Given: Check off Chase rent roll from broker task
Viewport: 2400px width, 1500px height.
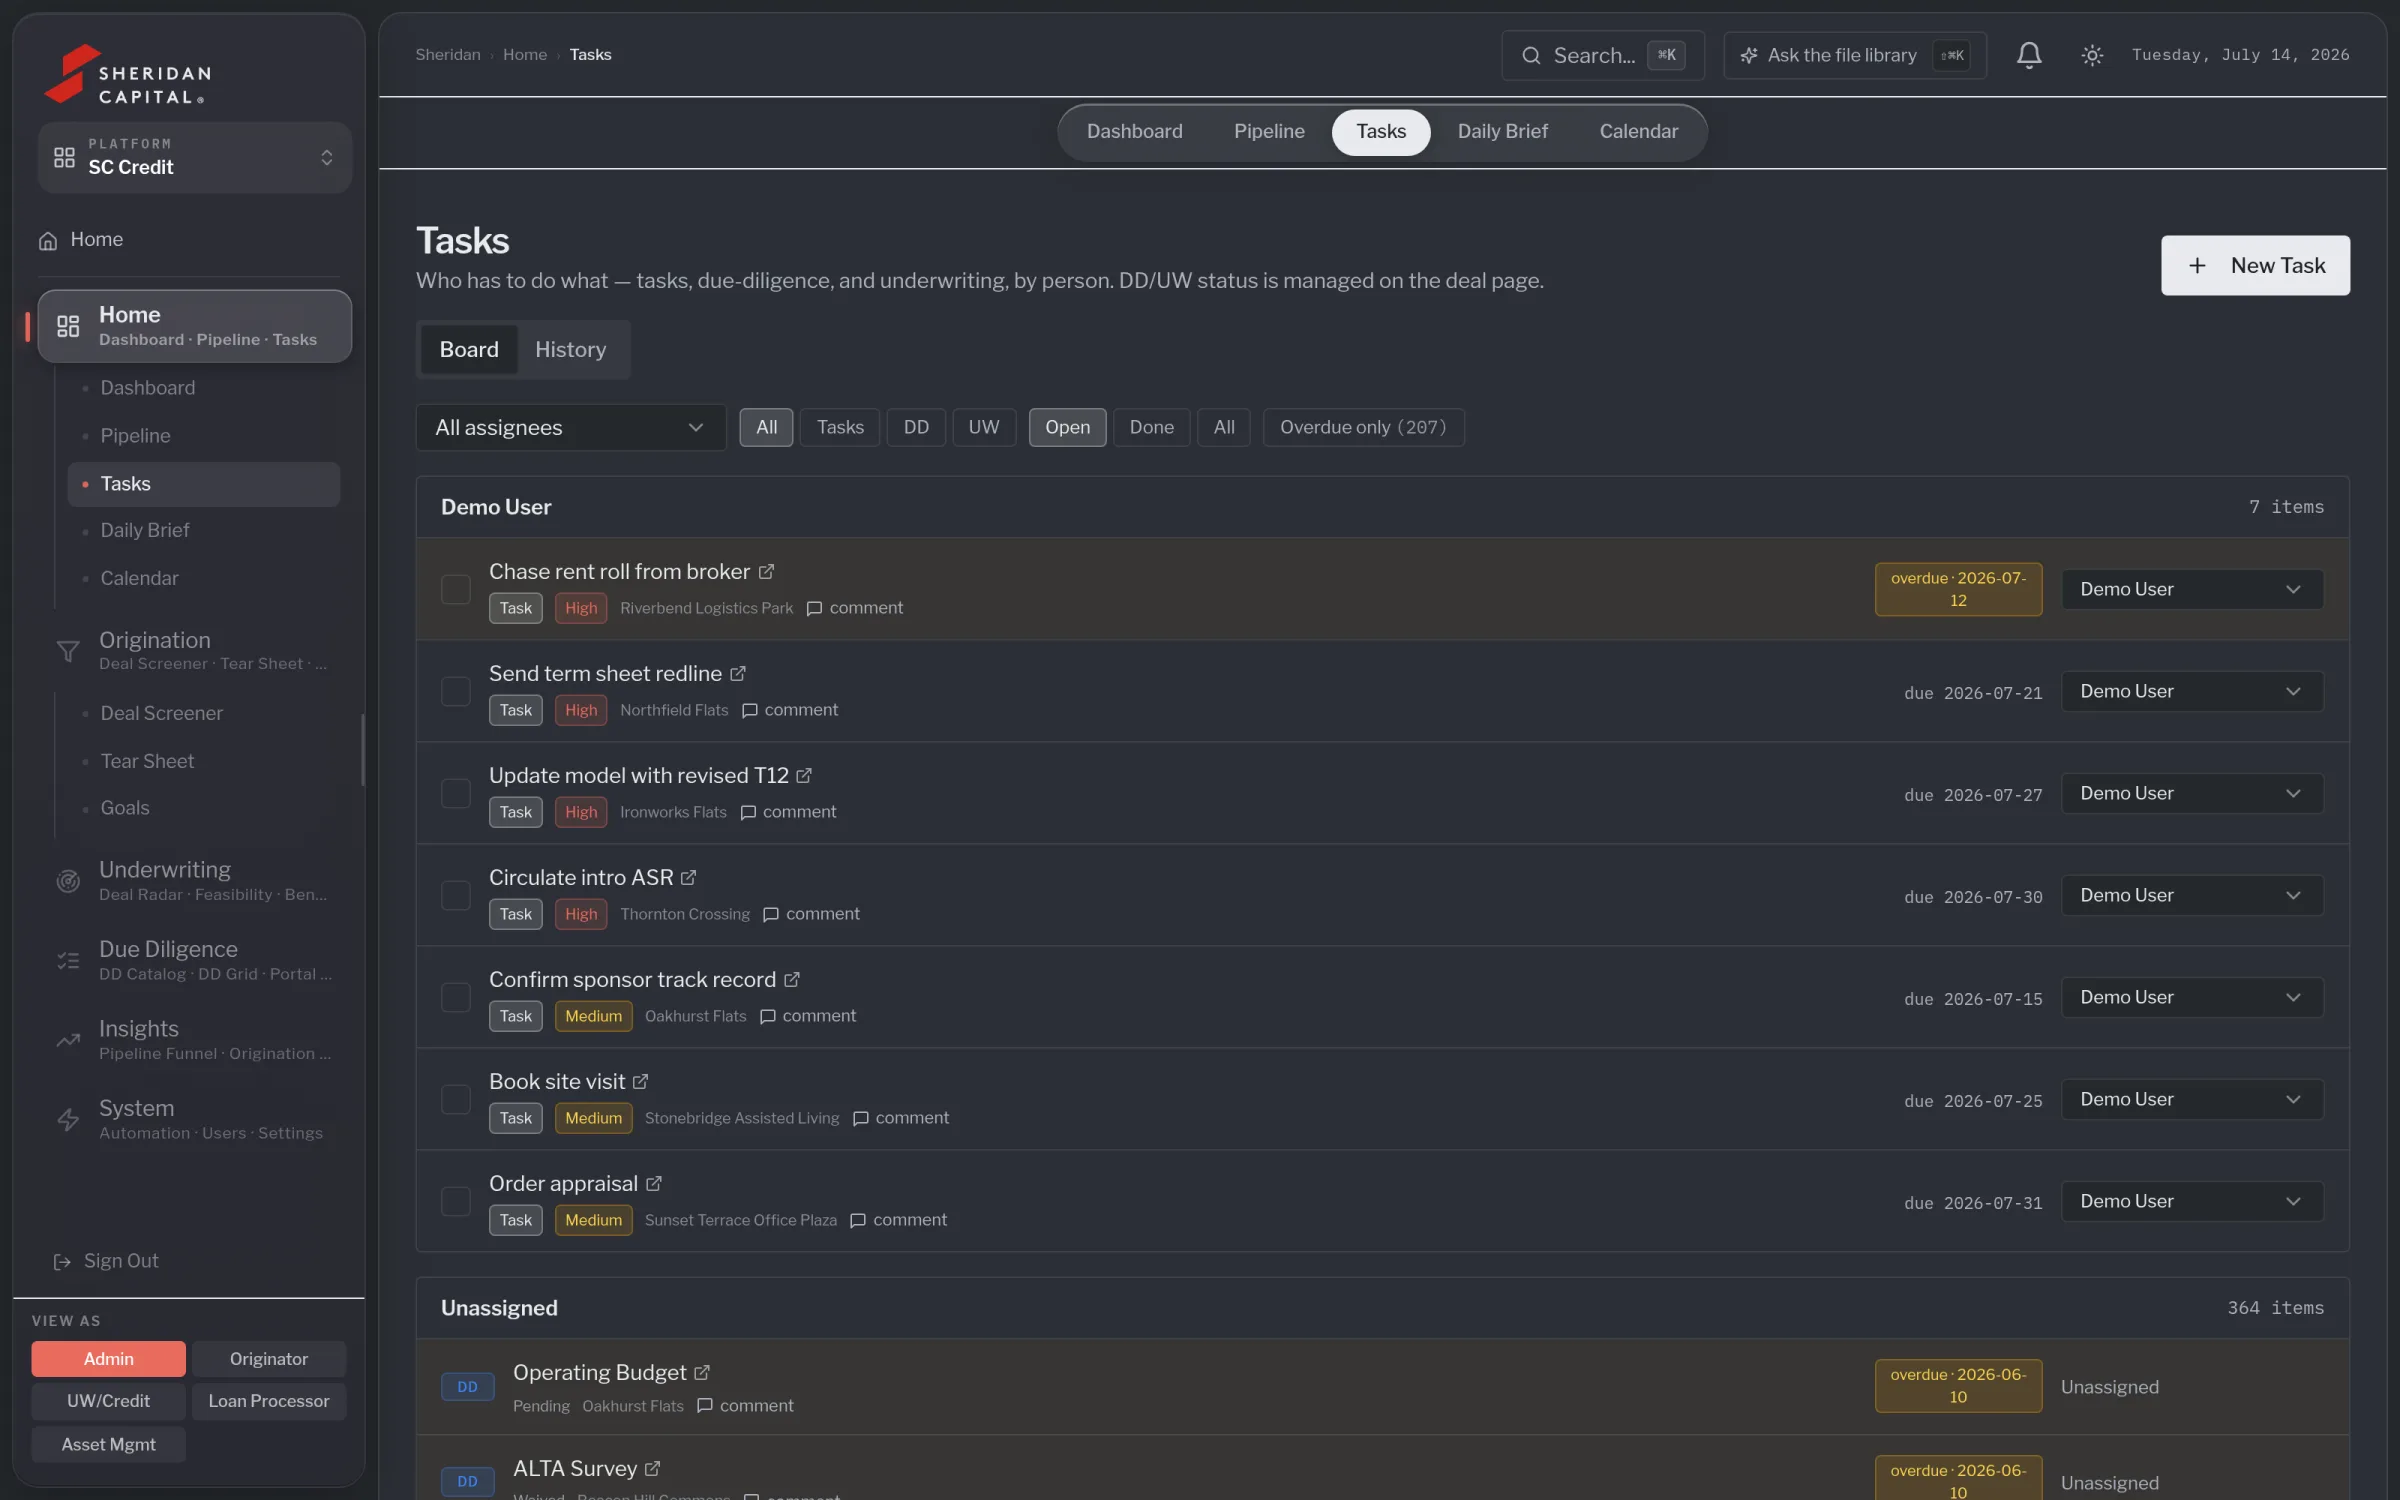Looking at the screenshot, I should click(456, 590).
